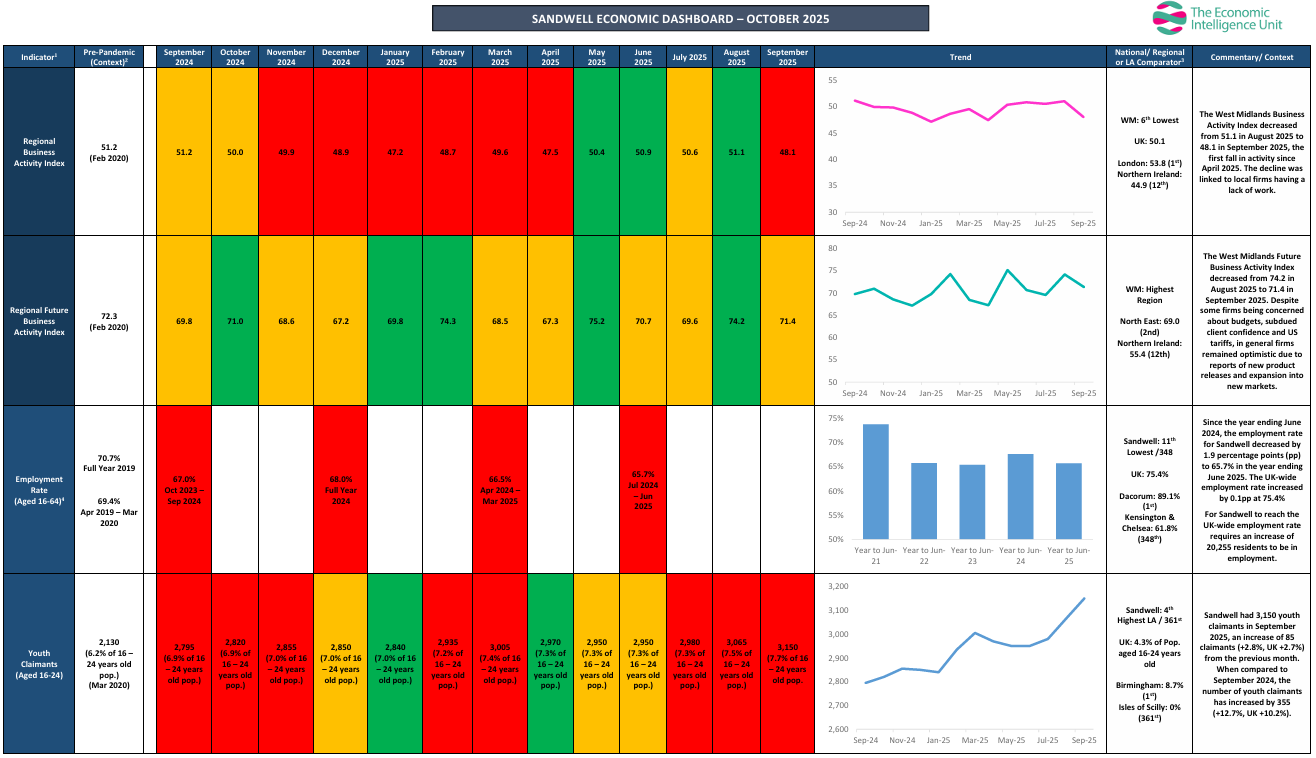Click the amber 50.0 cell for October 2024
1316x758 pixels.
[x=235, y=152]
